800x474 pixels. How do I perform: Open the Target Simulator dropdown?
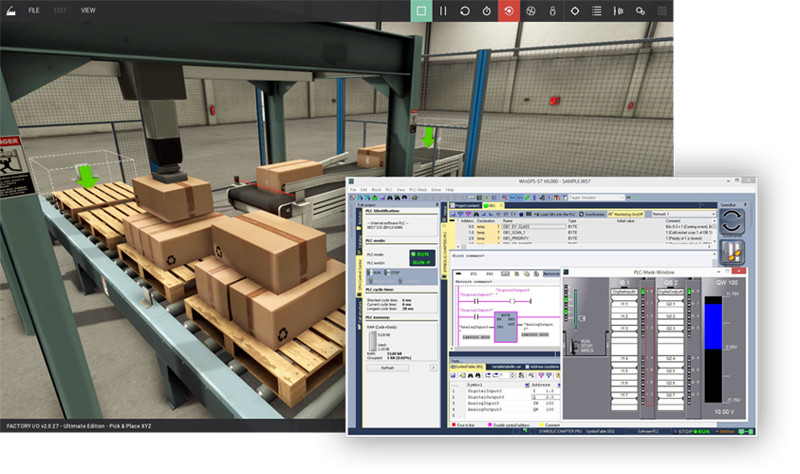[x=596, y=197]
